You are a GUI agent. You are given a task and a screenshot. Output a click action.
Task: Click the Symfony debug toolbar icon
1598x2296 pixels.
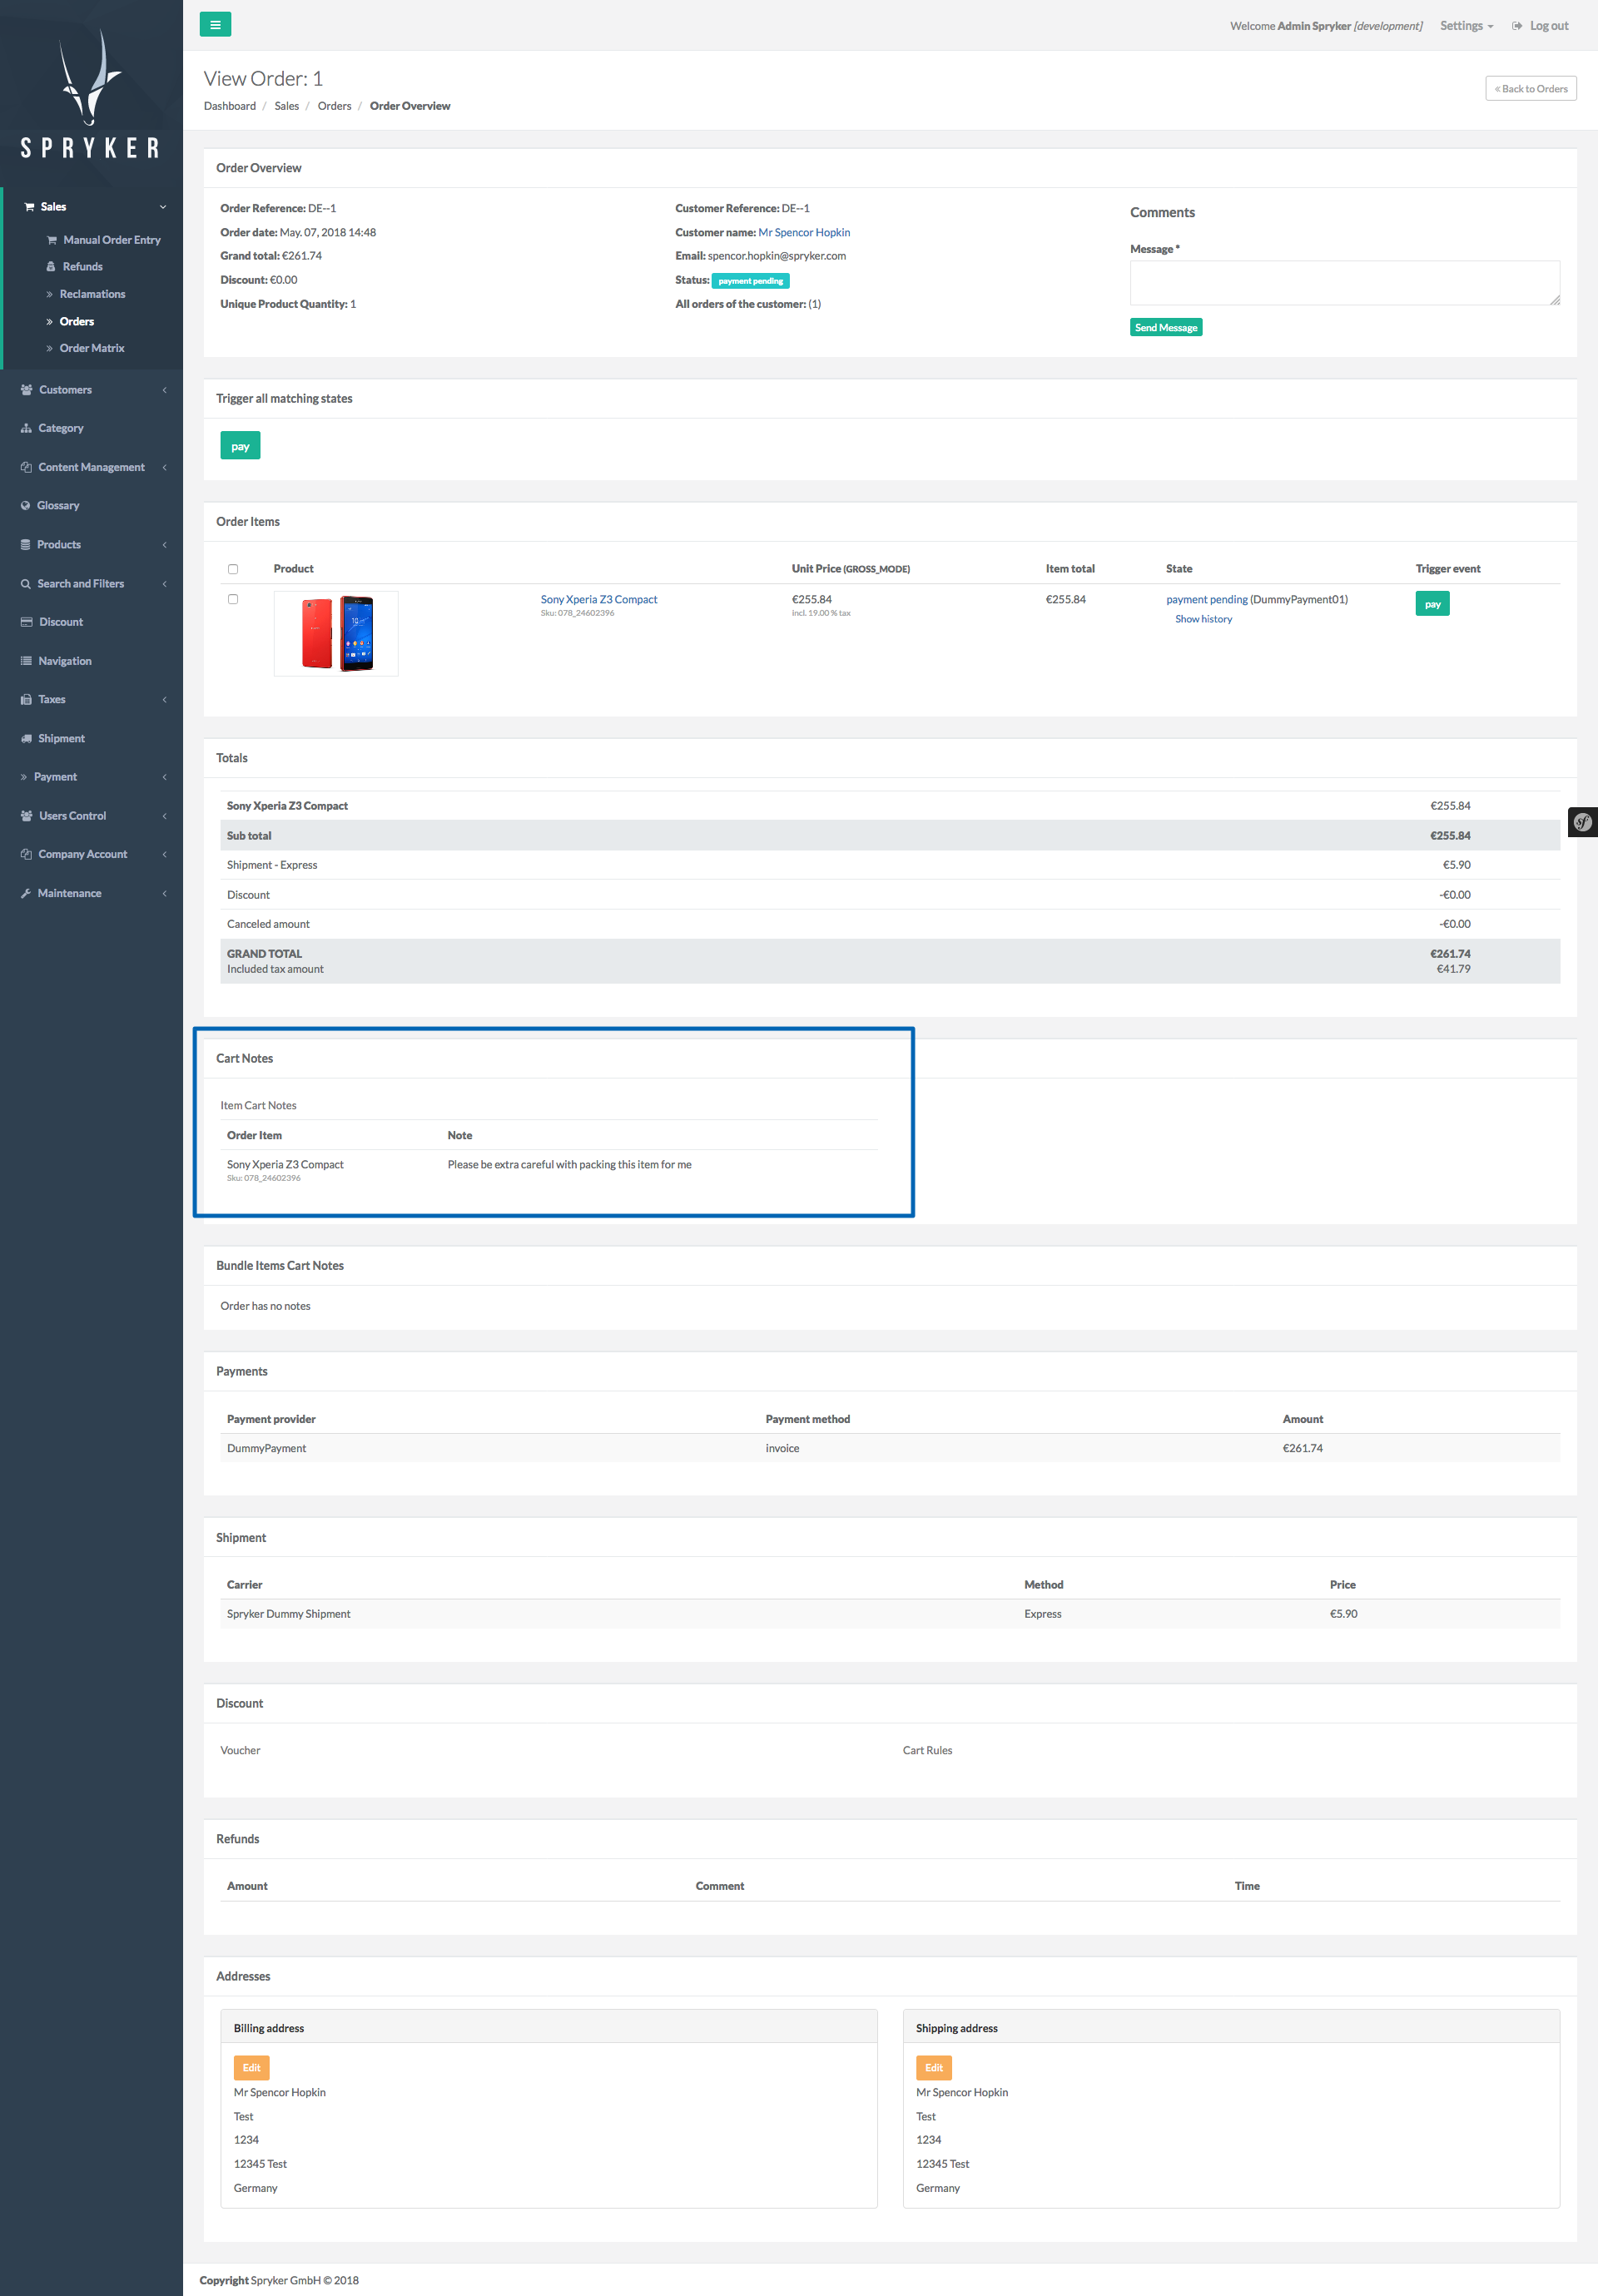(1582, 822)
